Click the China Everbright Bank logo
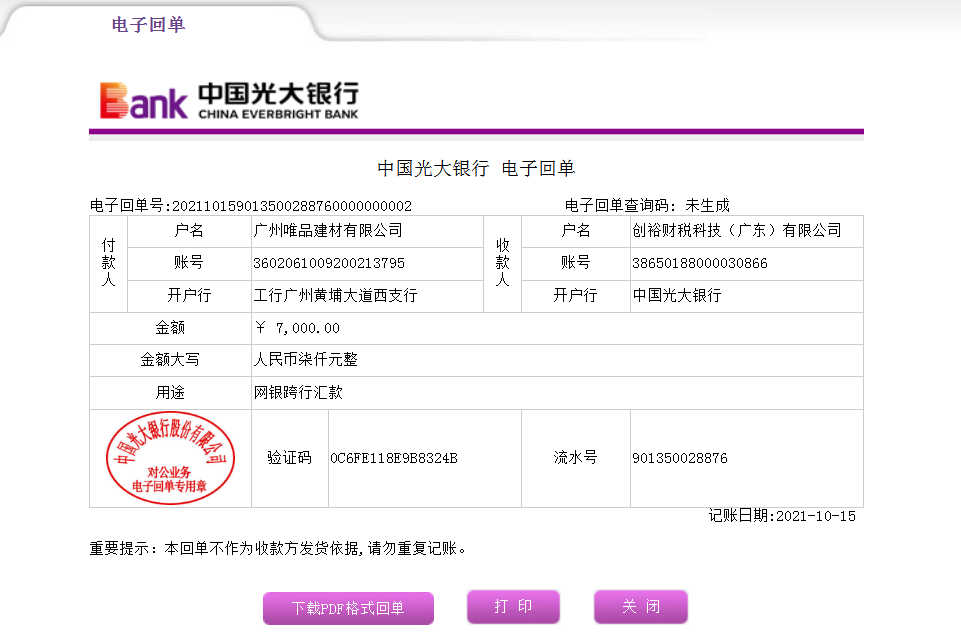This screenshot has width=961, height=635. tap(229, 100)
